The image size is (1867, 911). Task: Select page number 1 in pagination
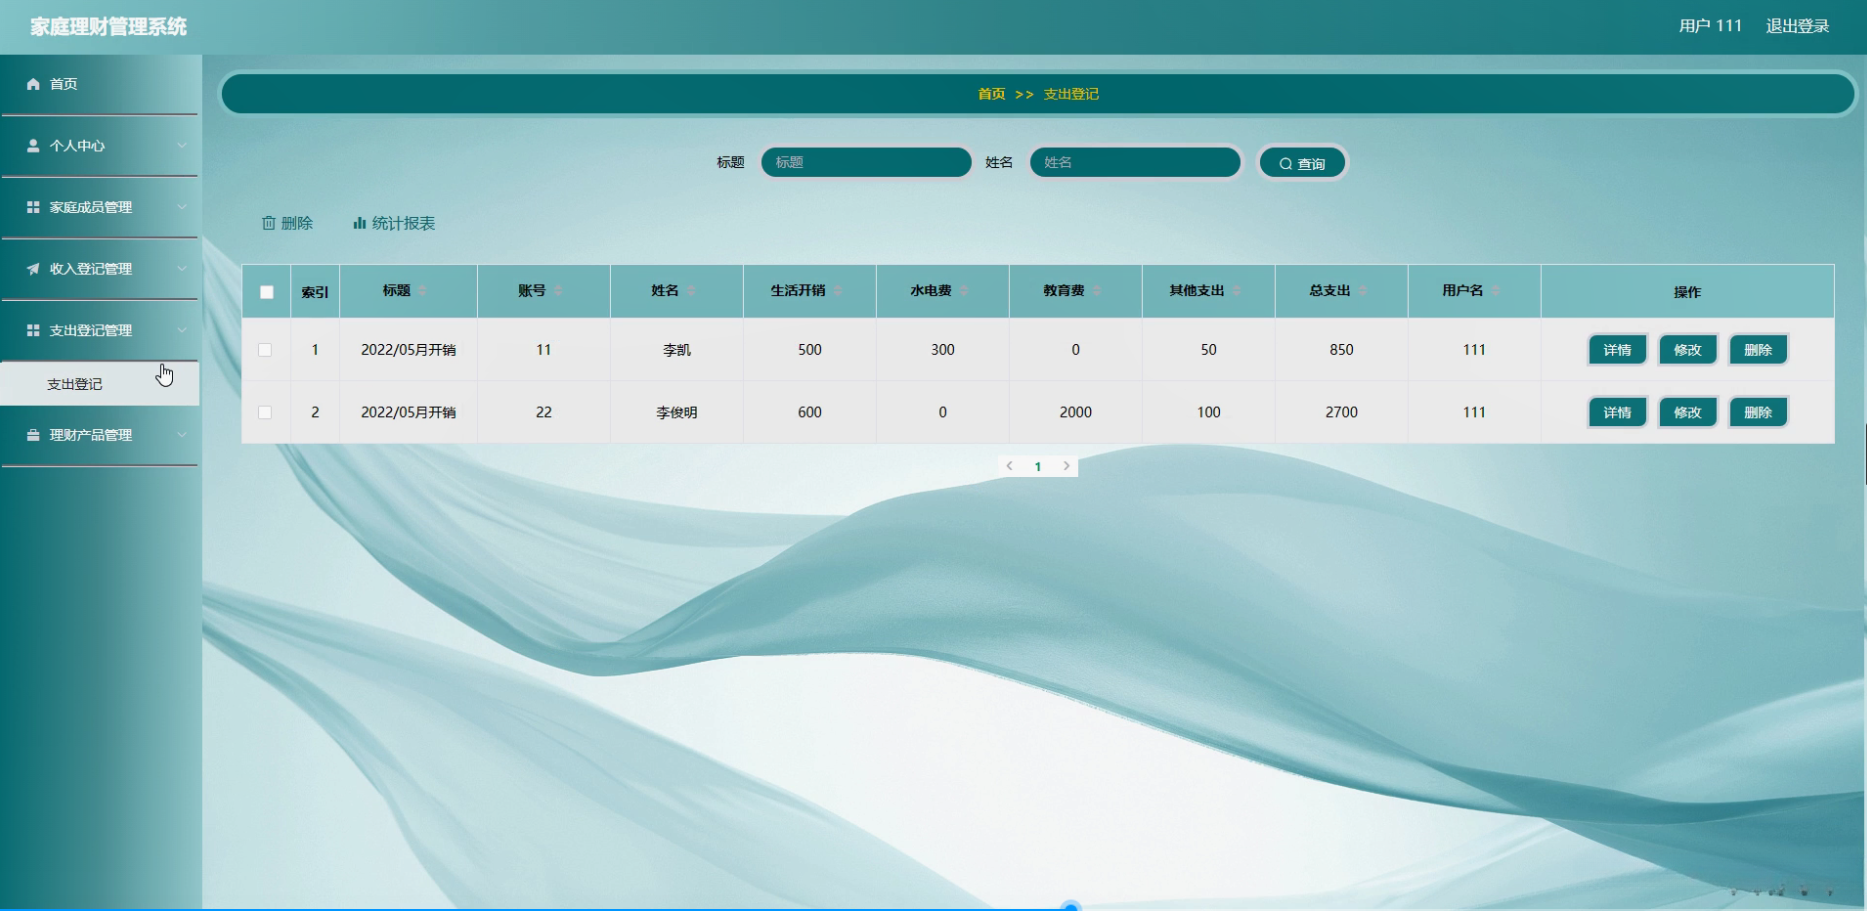pos(1038,466)
